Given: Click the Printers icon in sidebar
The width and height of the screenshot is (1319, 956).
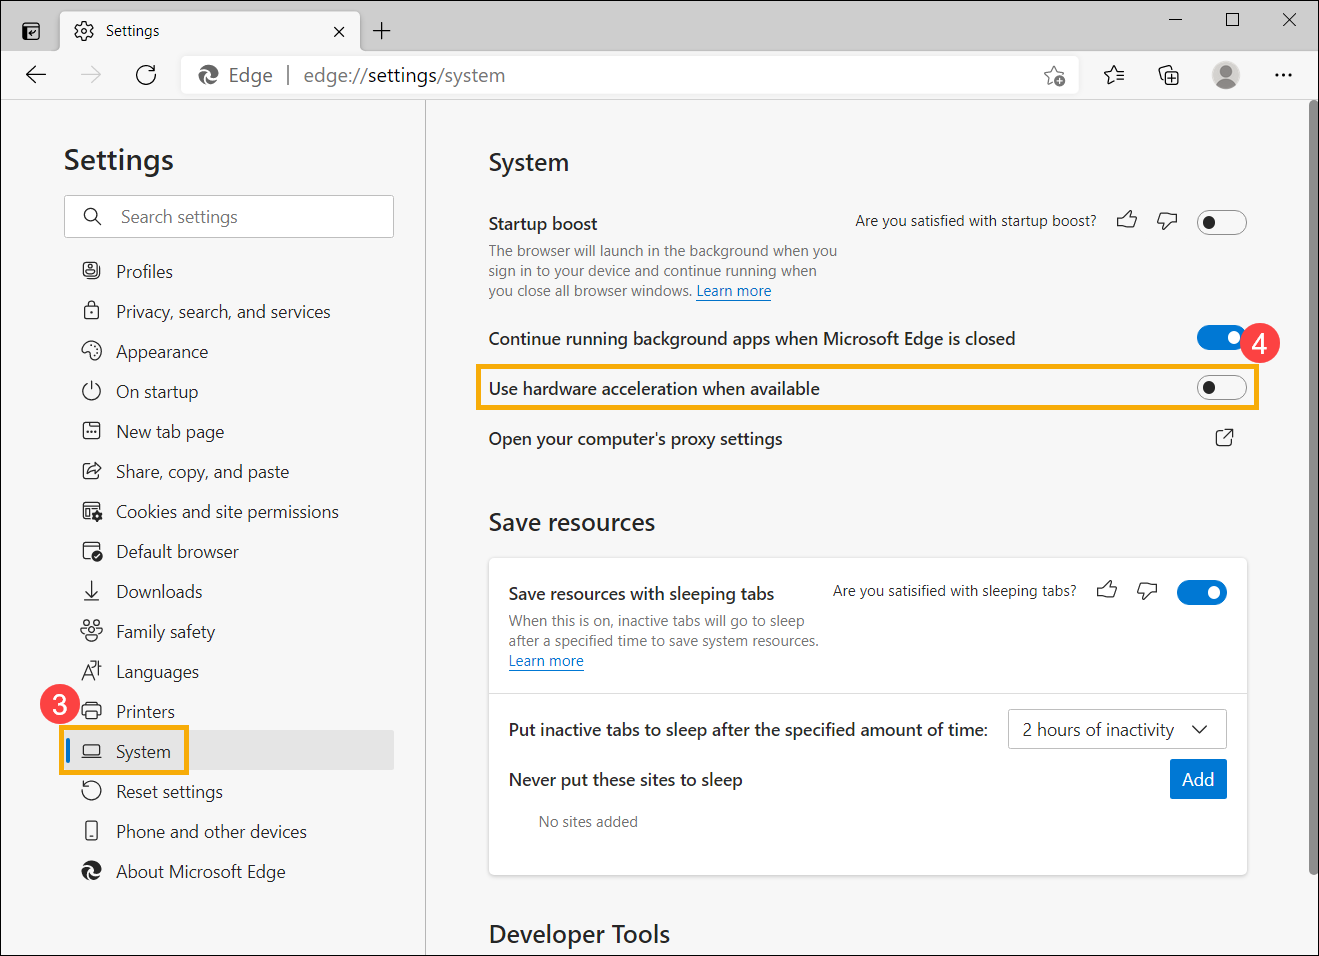Looking at the screenshot, I should point(91,711).
